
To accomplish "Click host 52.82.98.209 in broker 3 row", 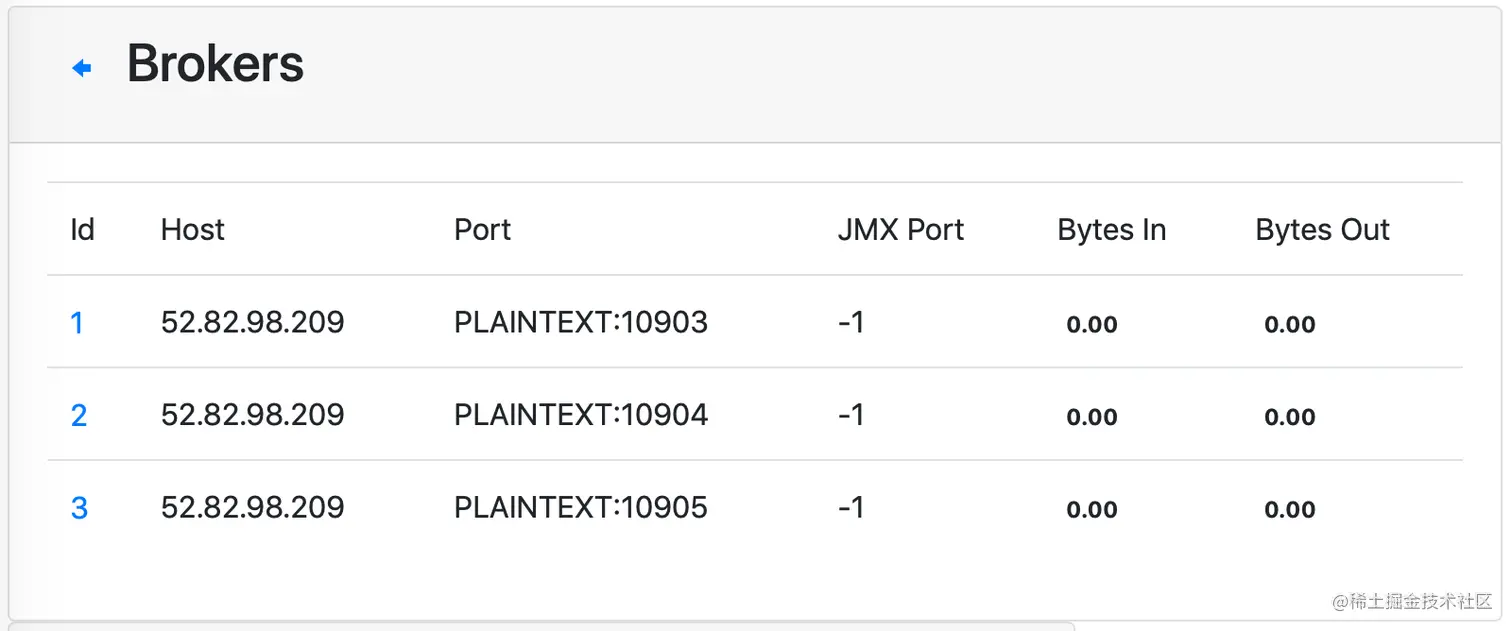I will click(252, 507).
